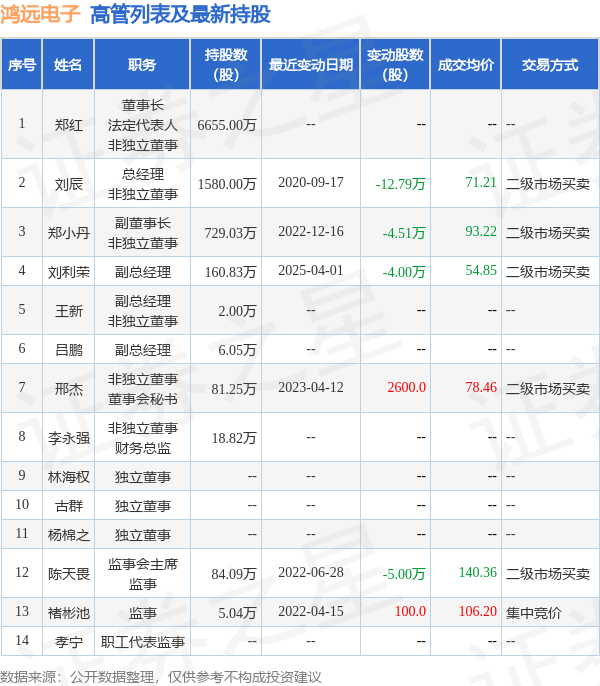The image size is (600, 686).
Task: Click 二级市场买卖 in 陈天畏's row
Action: pyautogui.click(x=548, y=574)
